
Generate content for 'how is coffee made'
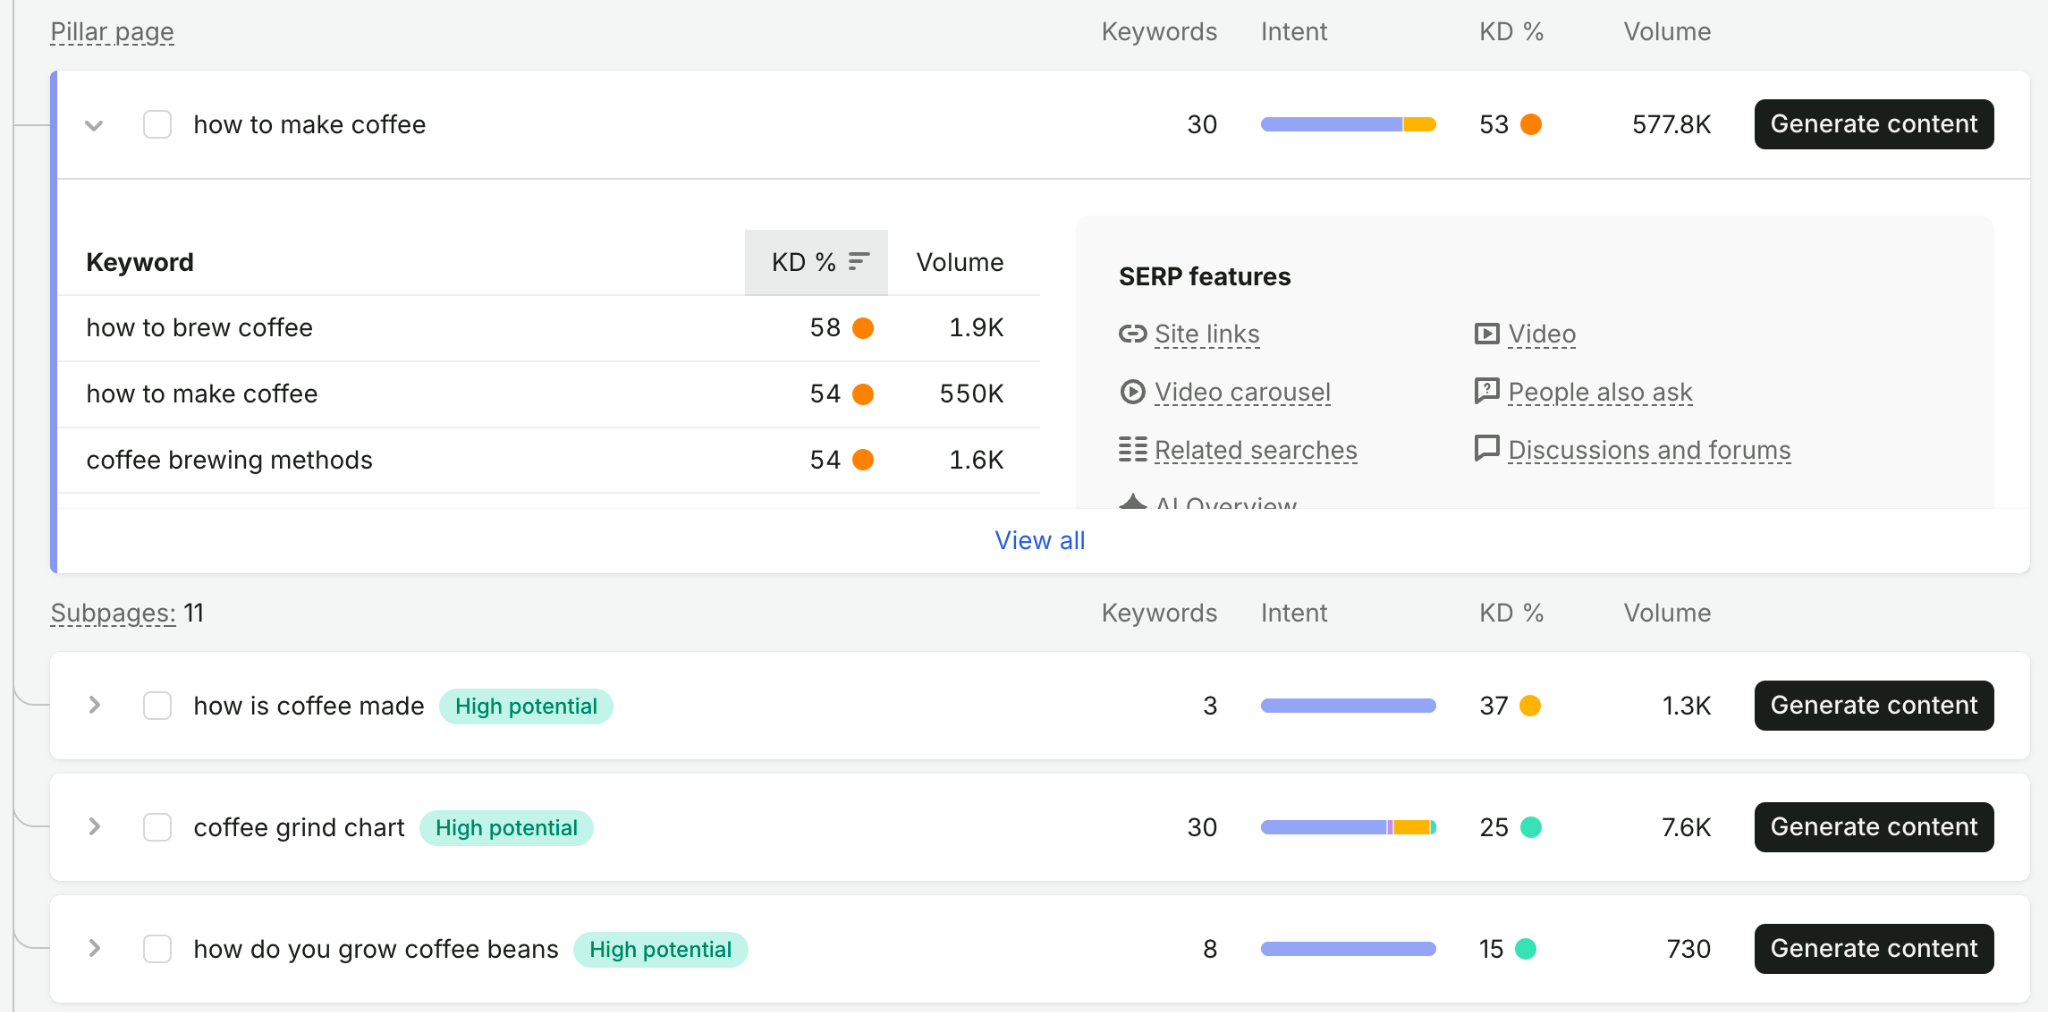(1874, 706)
